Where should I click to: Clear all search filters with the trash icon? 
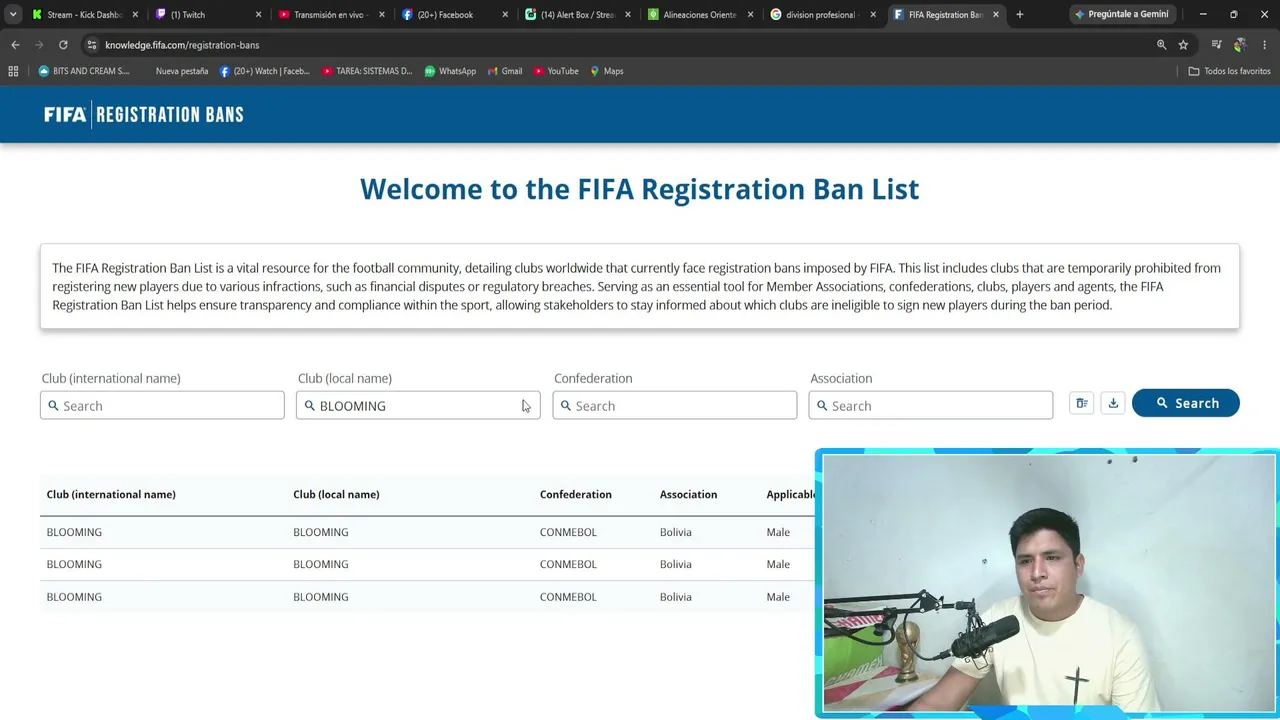(1082, 403)
